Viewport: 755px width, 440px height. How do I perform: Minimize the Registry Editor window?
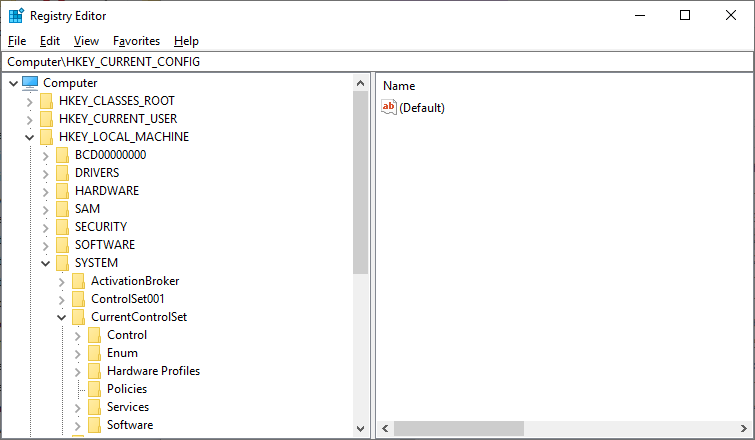640,15
